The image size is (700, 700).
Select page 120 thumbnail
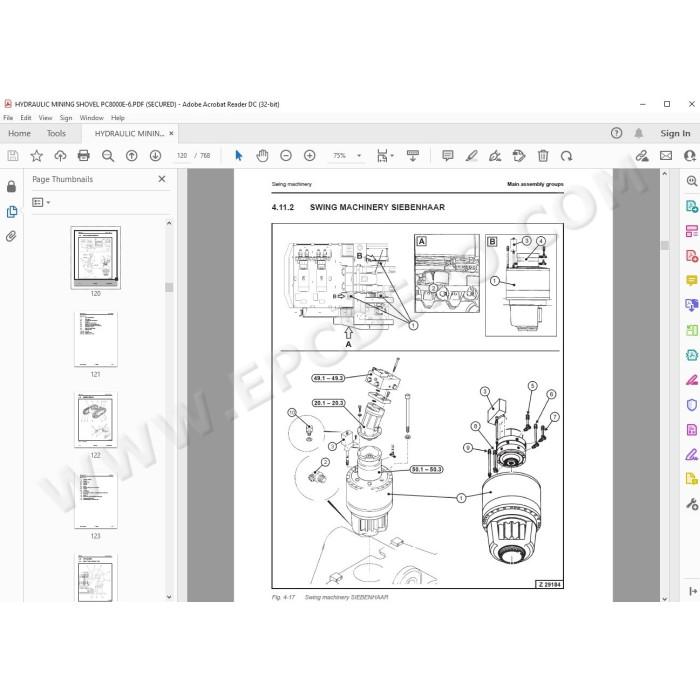(96, 258)
